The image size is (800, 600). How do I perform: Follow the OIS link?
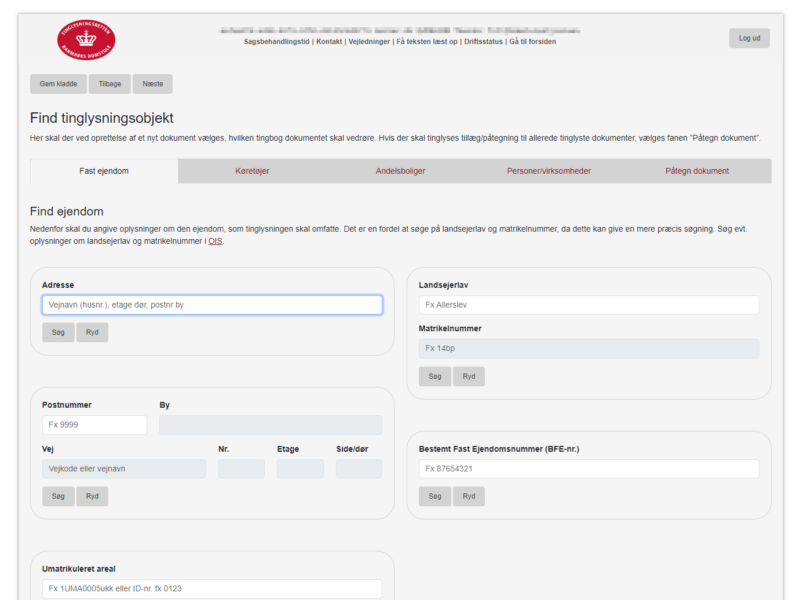tap(215, 241)
